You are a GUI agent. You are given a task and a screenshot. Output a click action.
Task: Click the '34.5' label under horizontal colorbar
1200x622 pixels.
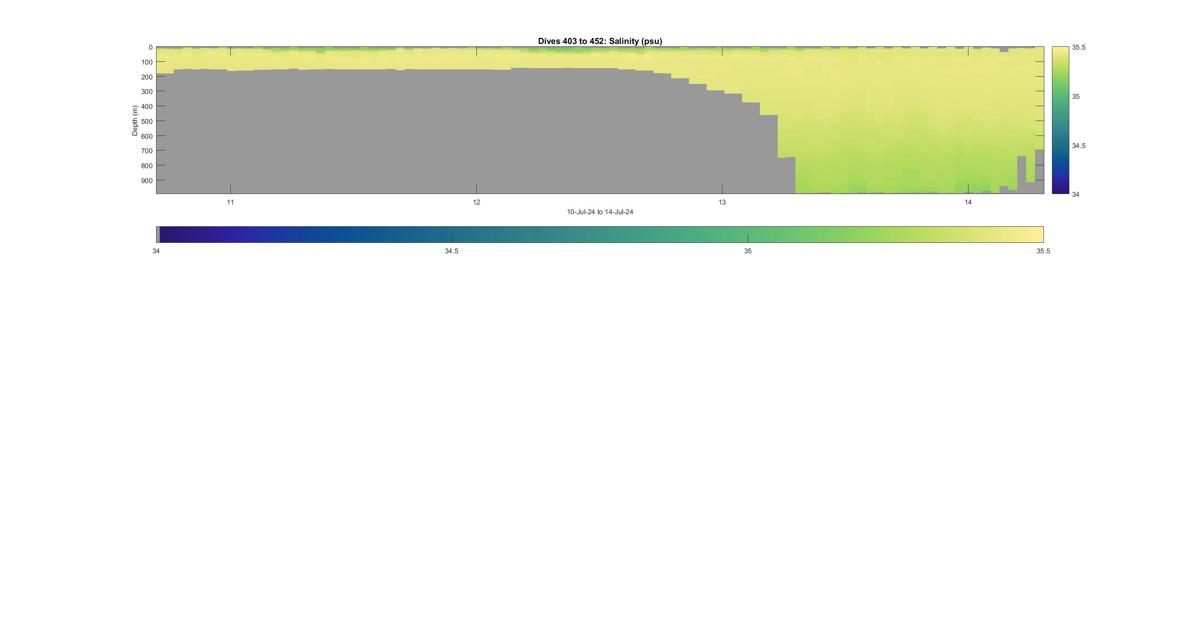[x=452, y=251]
